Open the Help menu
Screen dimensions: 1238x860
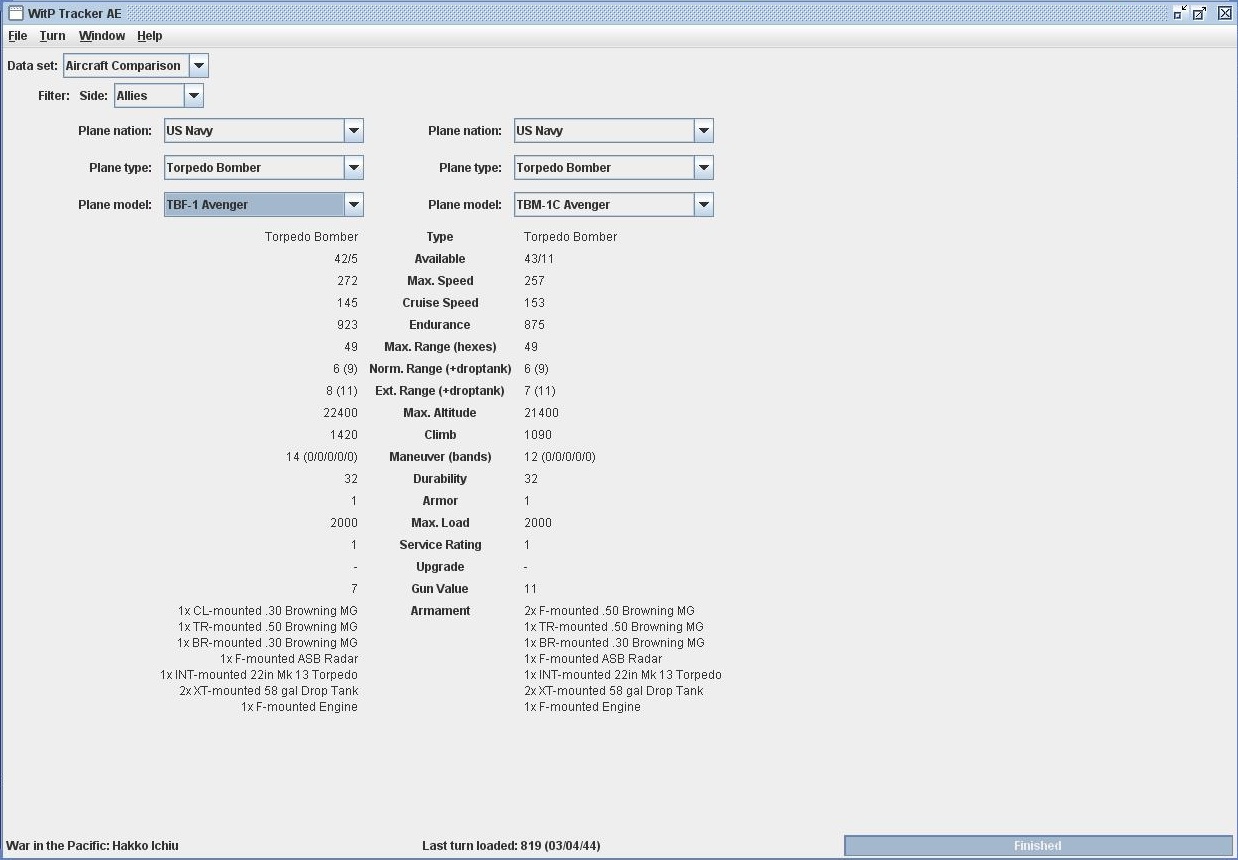point(149,36)
